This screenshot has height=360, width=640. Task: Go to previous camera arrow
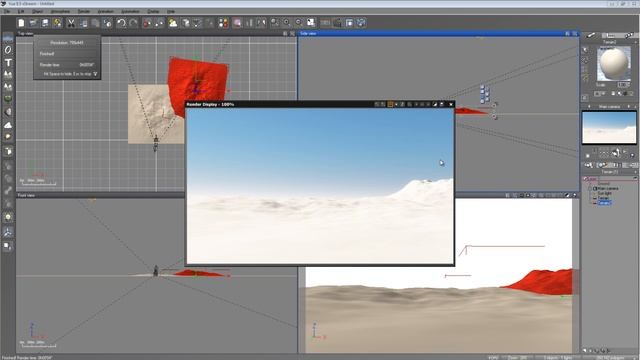(x=589, y=107)
